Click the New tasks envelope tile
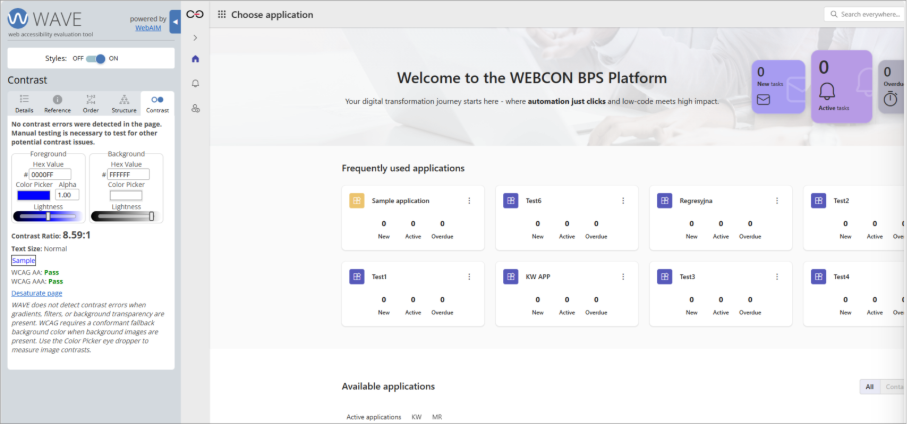This screenshot has width=907, height=424. [778, 89]
